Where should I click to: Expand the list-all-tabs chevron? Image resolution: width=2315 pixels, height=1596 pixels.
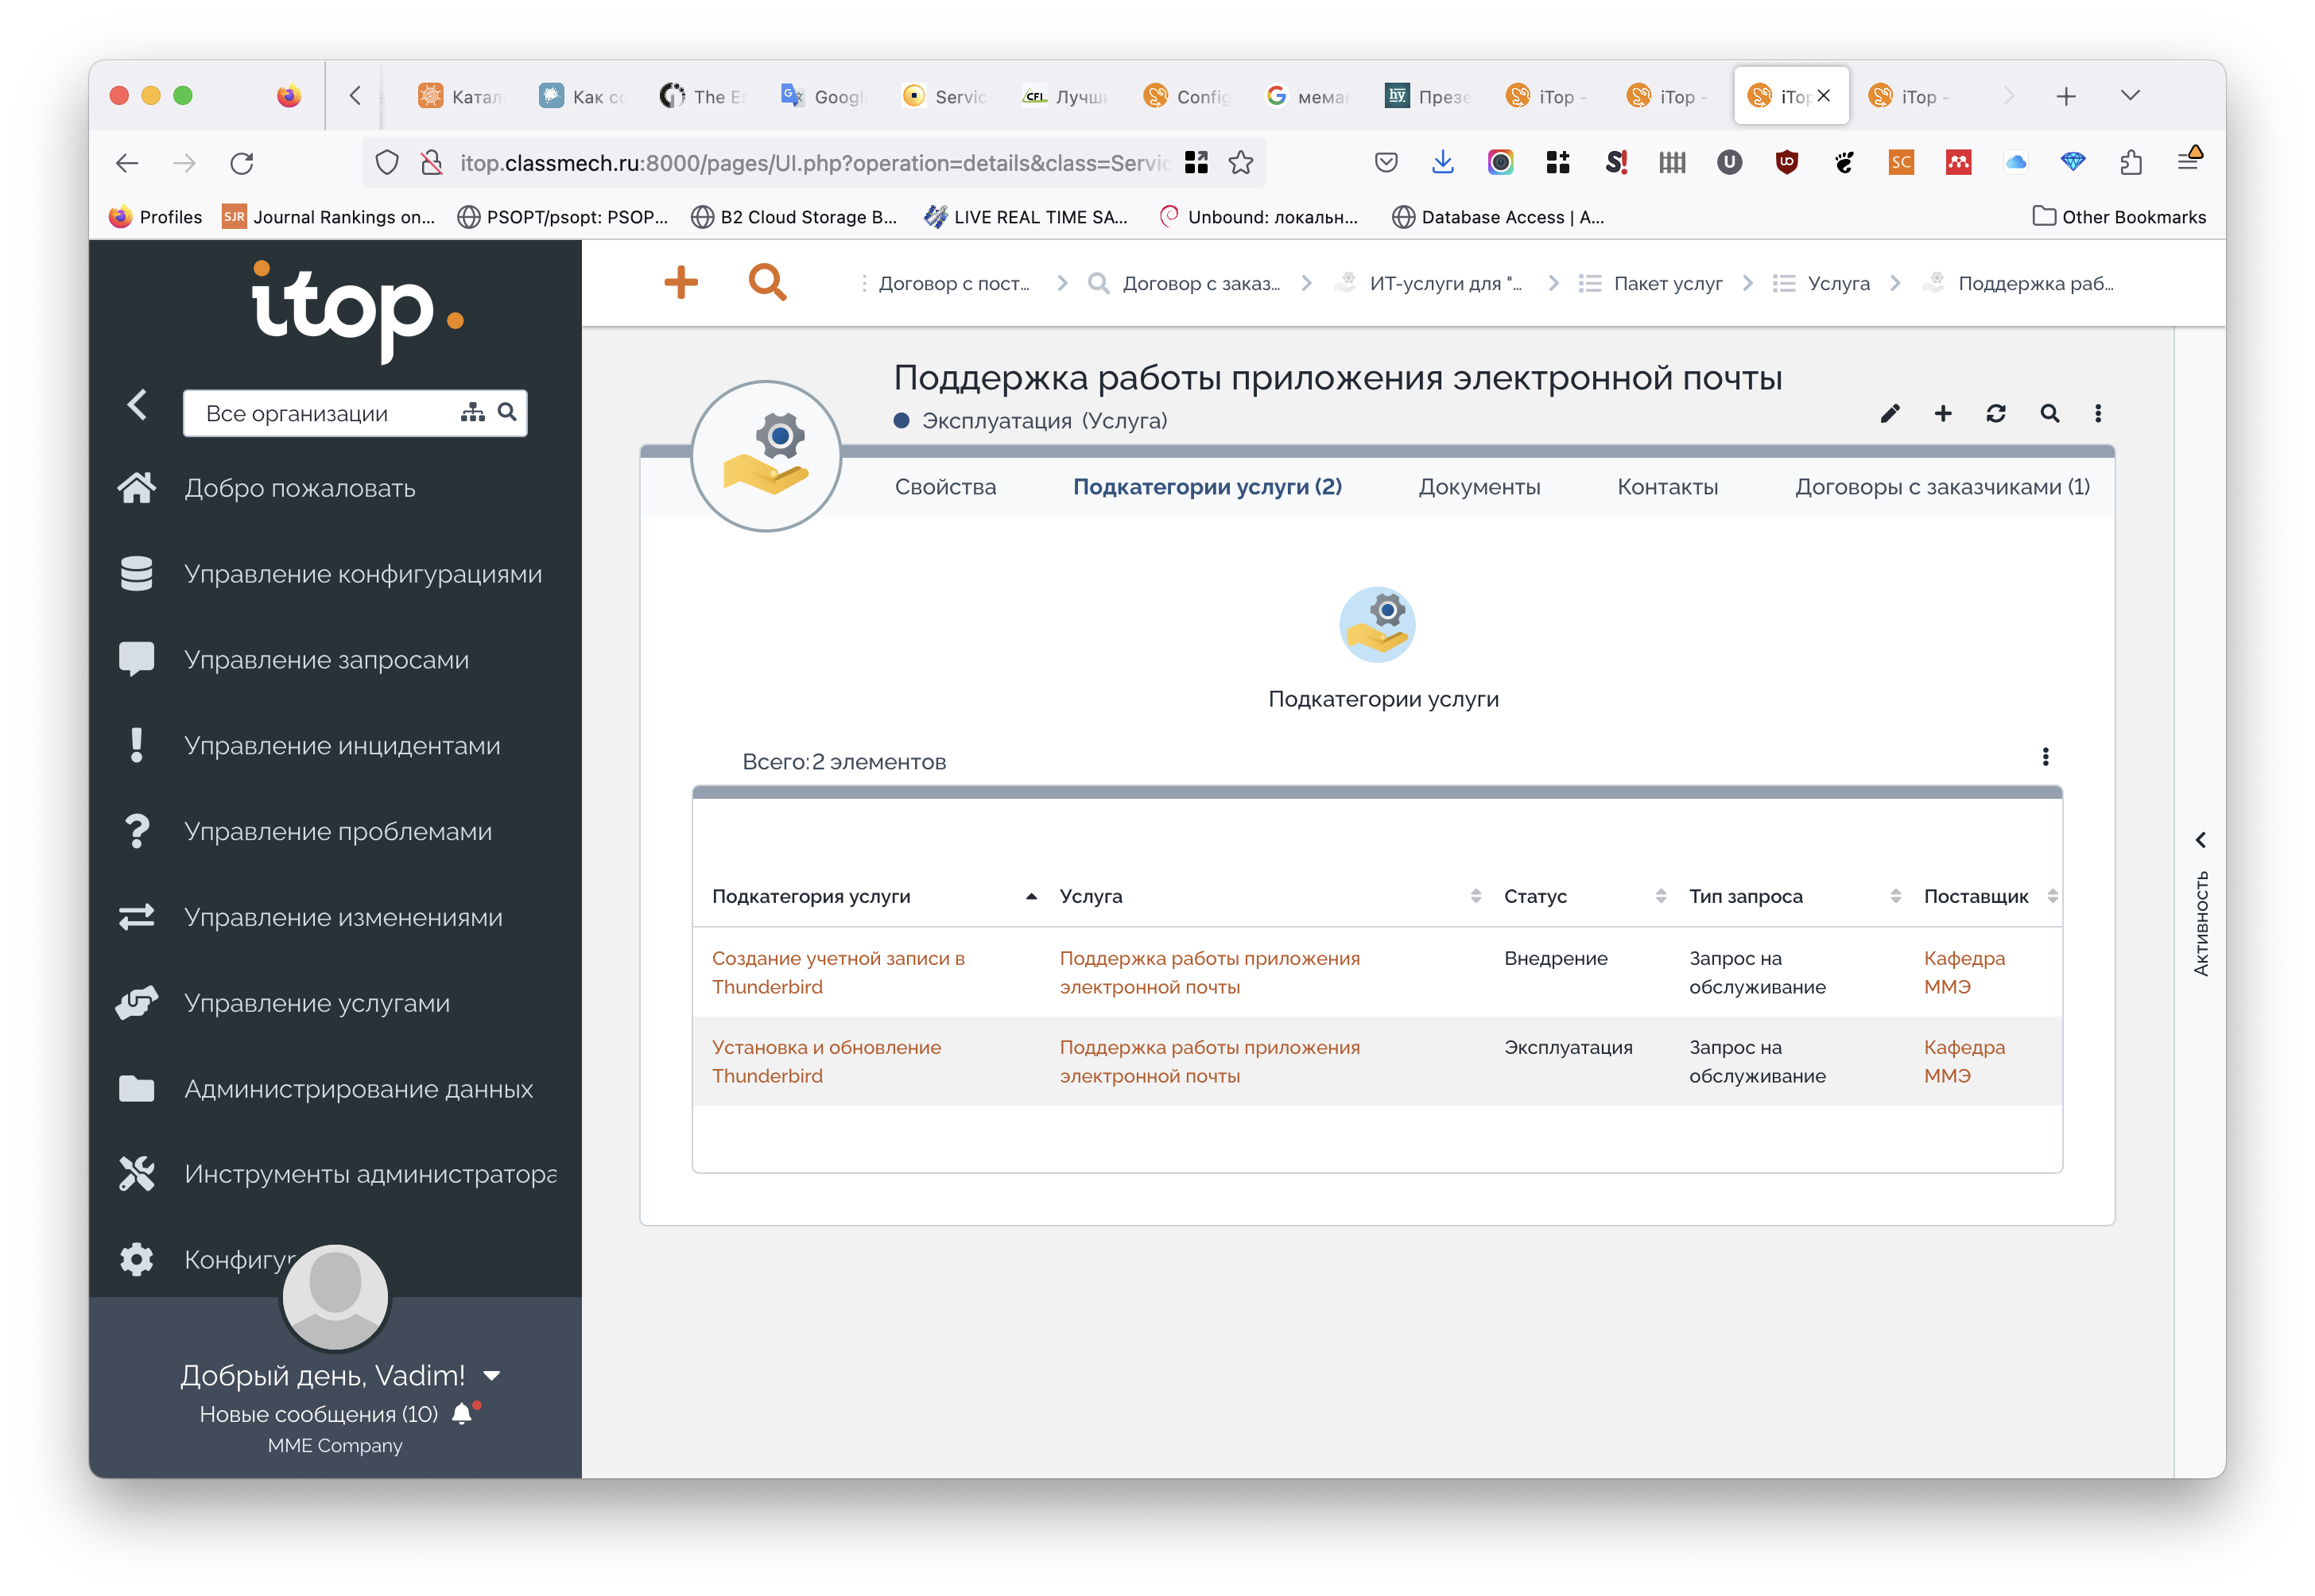2130,96
